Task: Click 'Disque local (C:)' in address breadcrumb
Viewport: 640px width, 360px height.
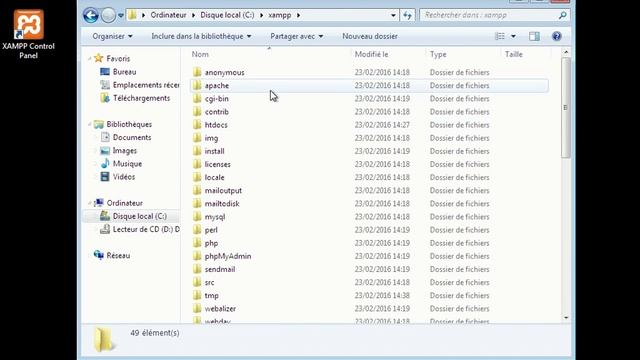Action: tap(227, 15)
